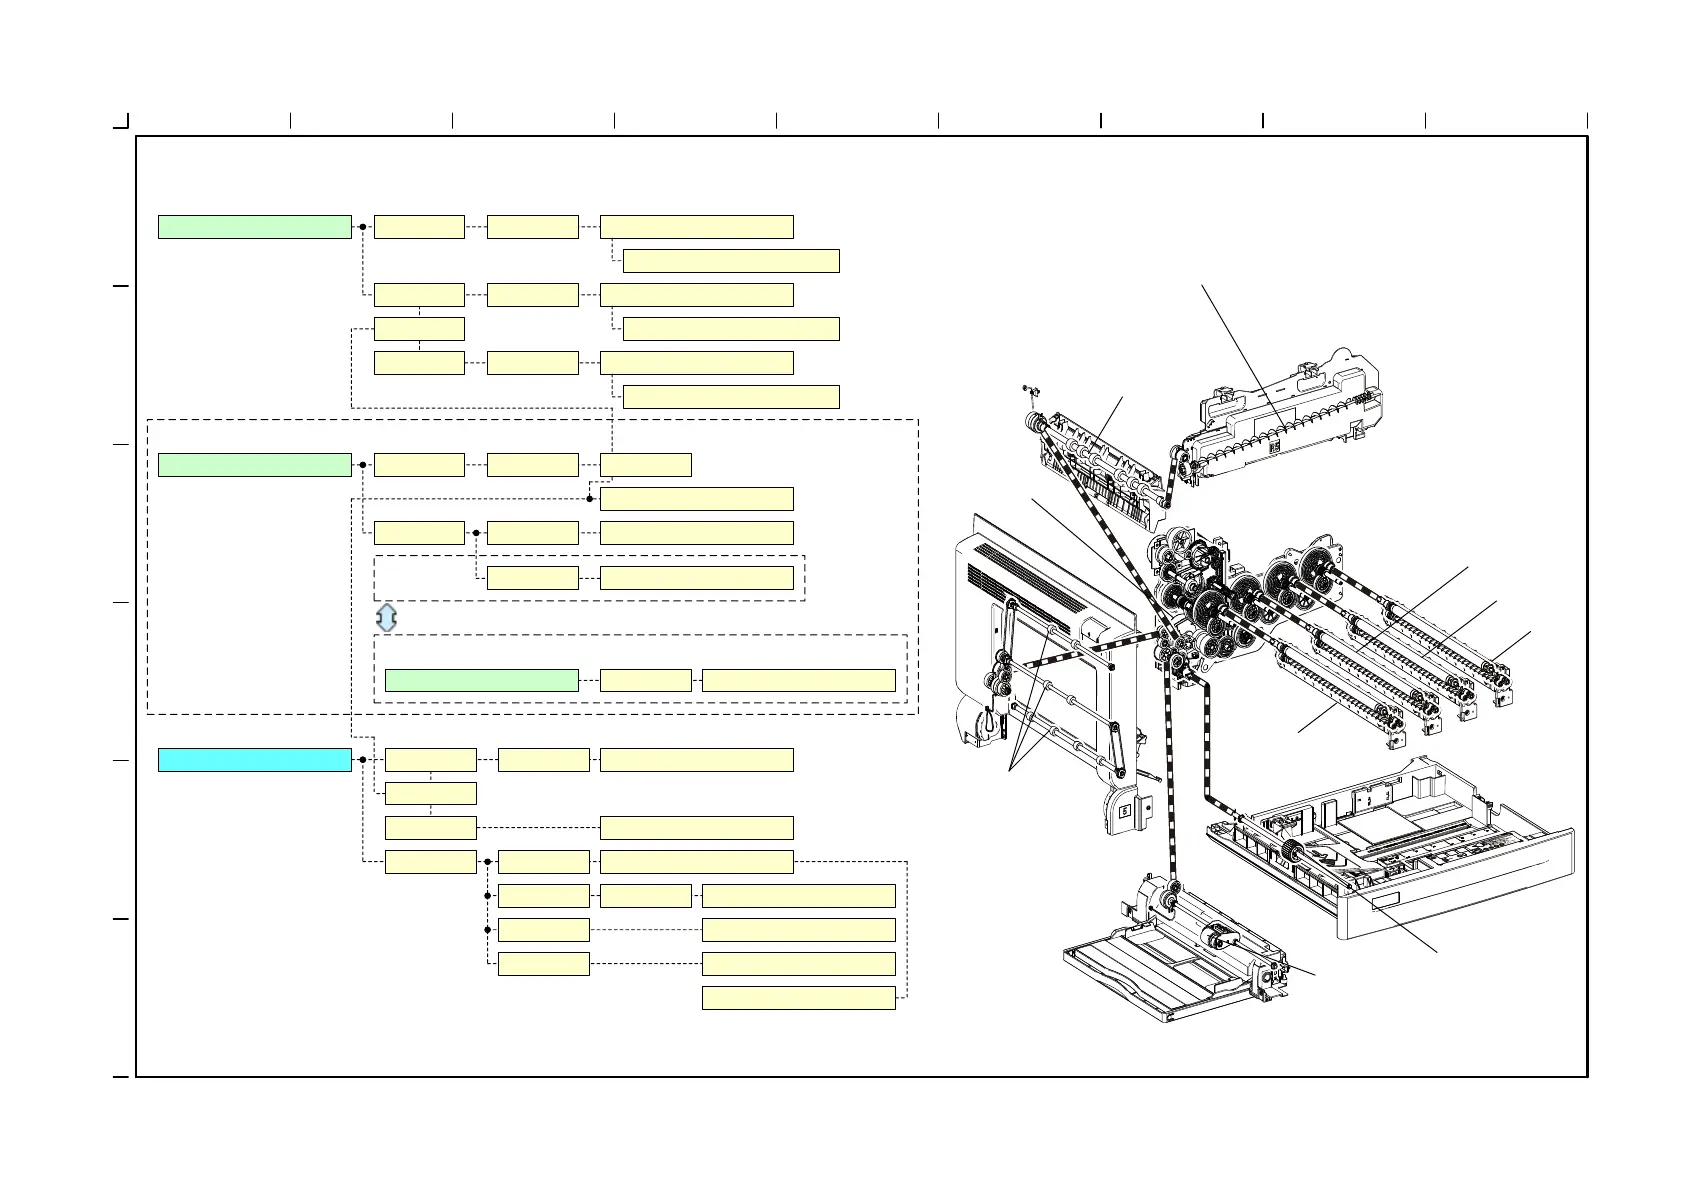Click the number 6 label on cover
Image resolution: width=1684 pixels, height=1190 pixels.
tap(1124, 811)
